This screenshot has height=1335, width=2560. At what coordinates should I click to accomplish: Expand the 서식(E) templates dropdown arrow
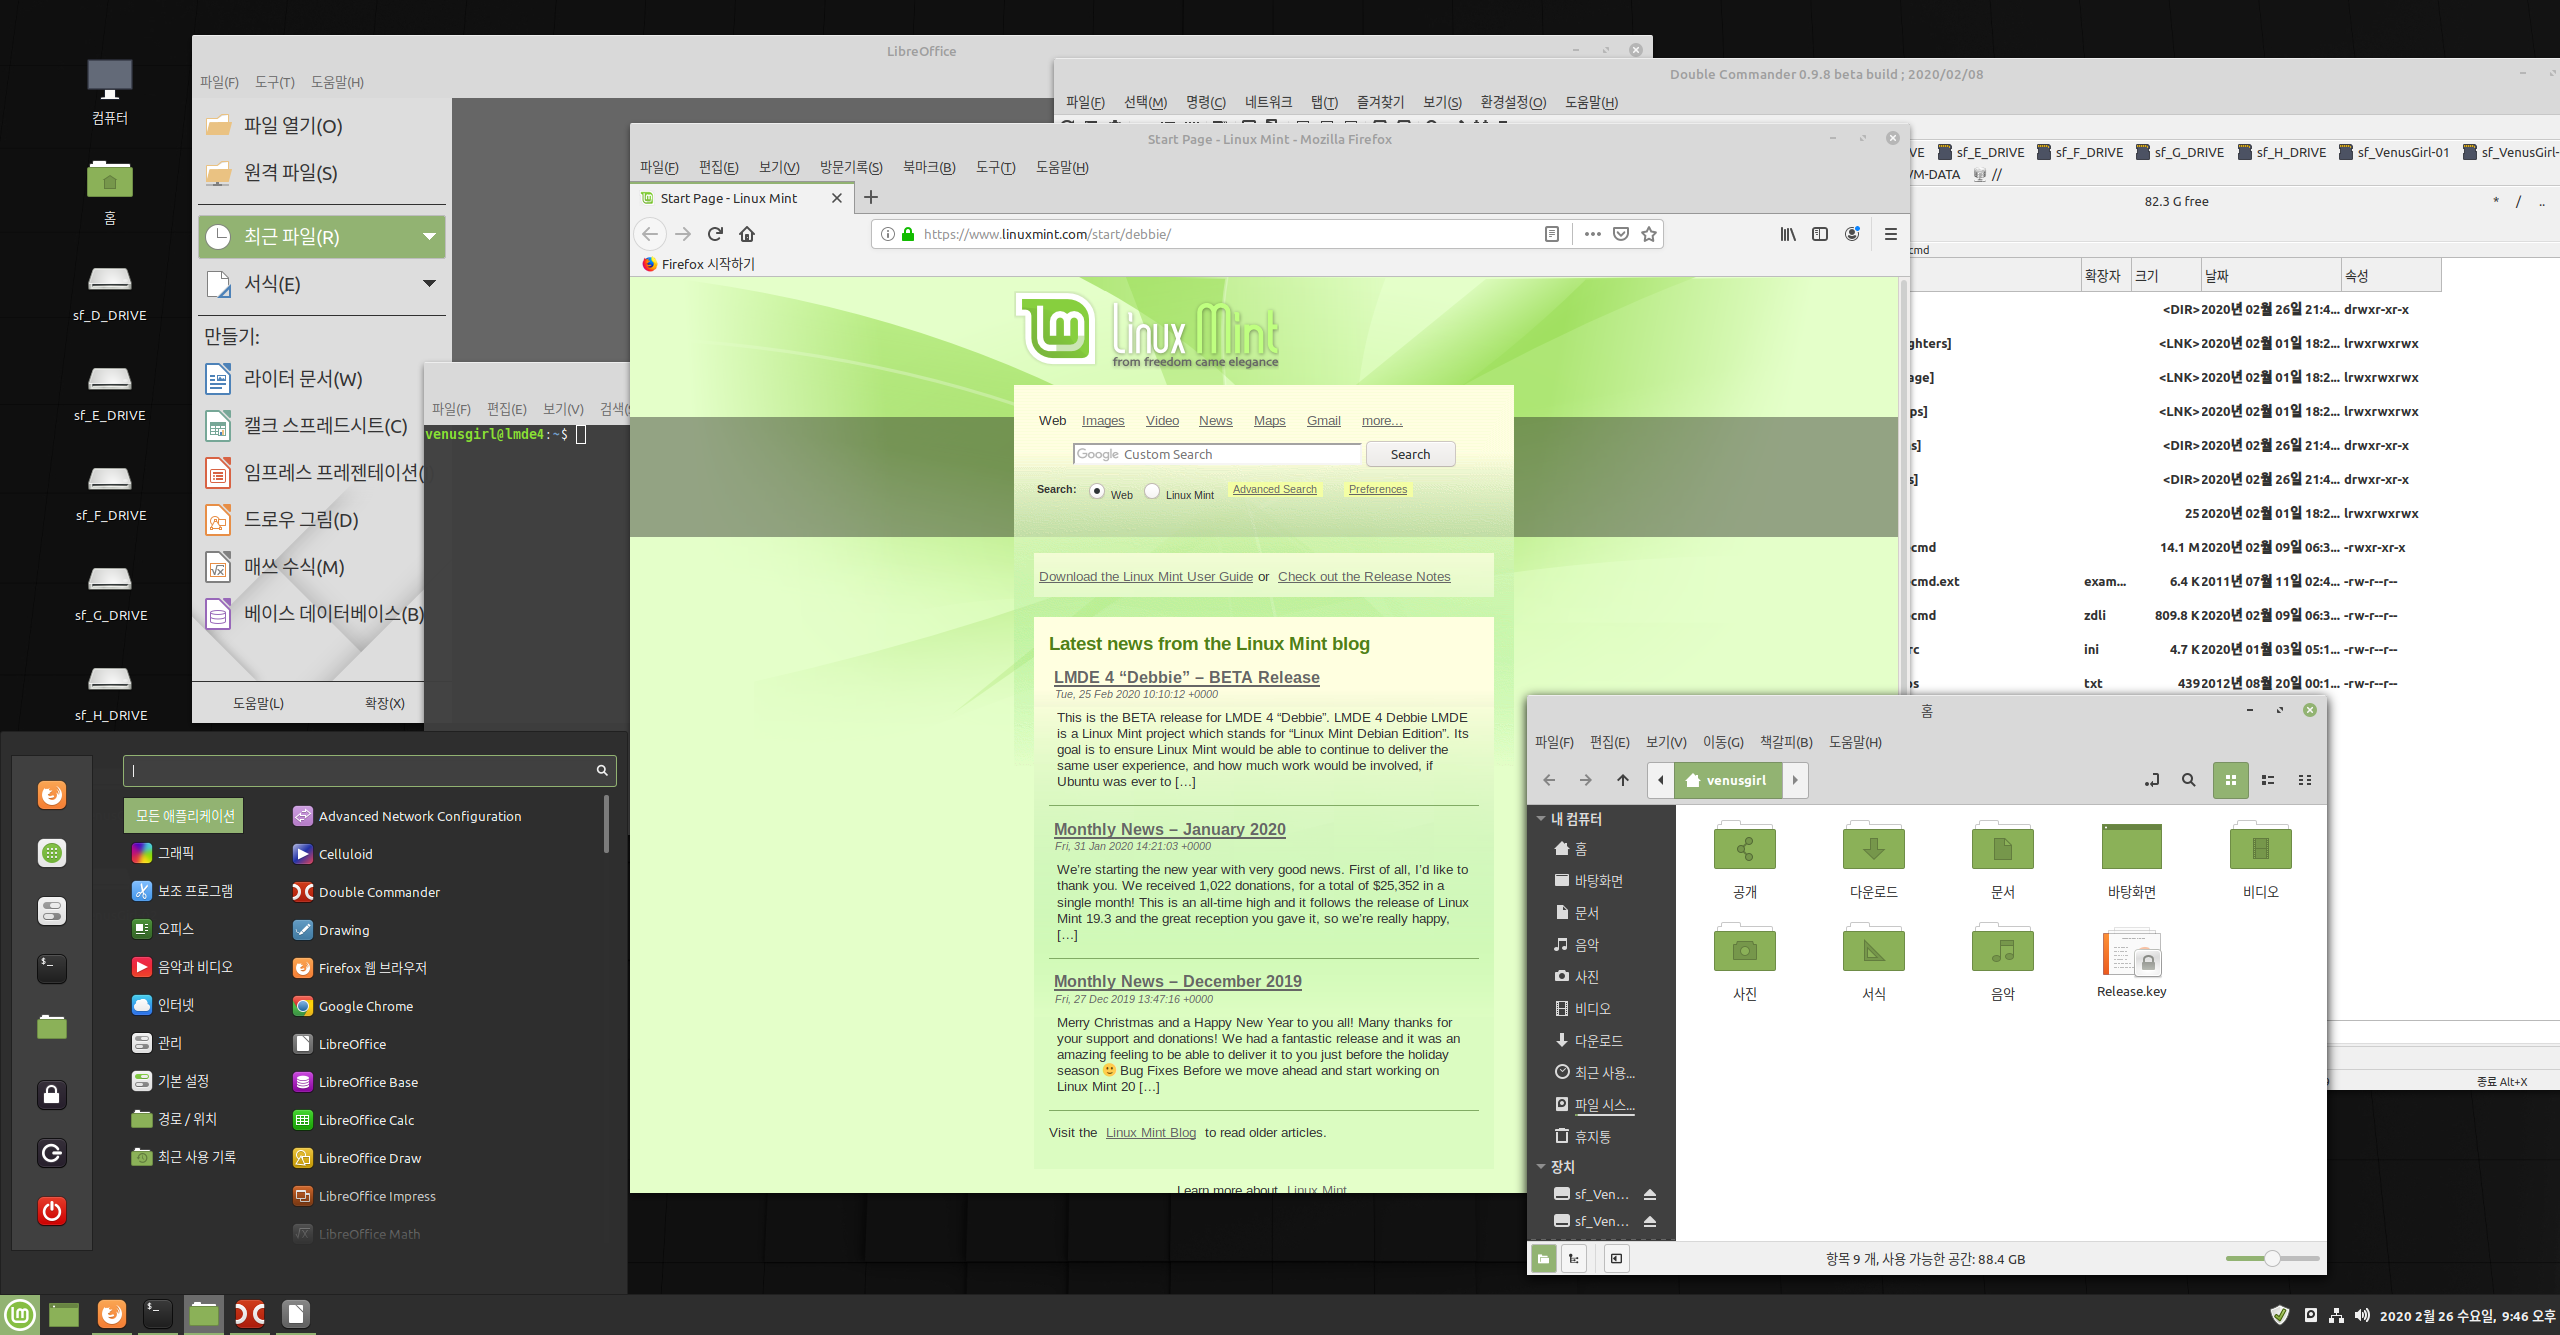[429, 284]
